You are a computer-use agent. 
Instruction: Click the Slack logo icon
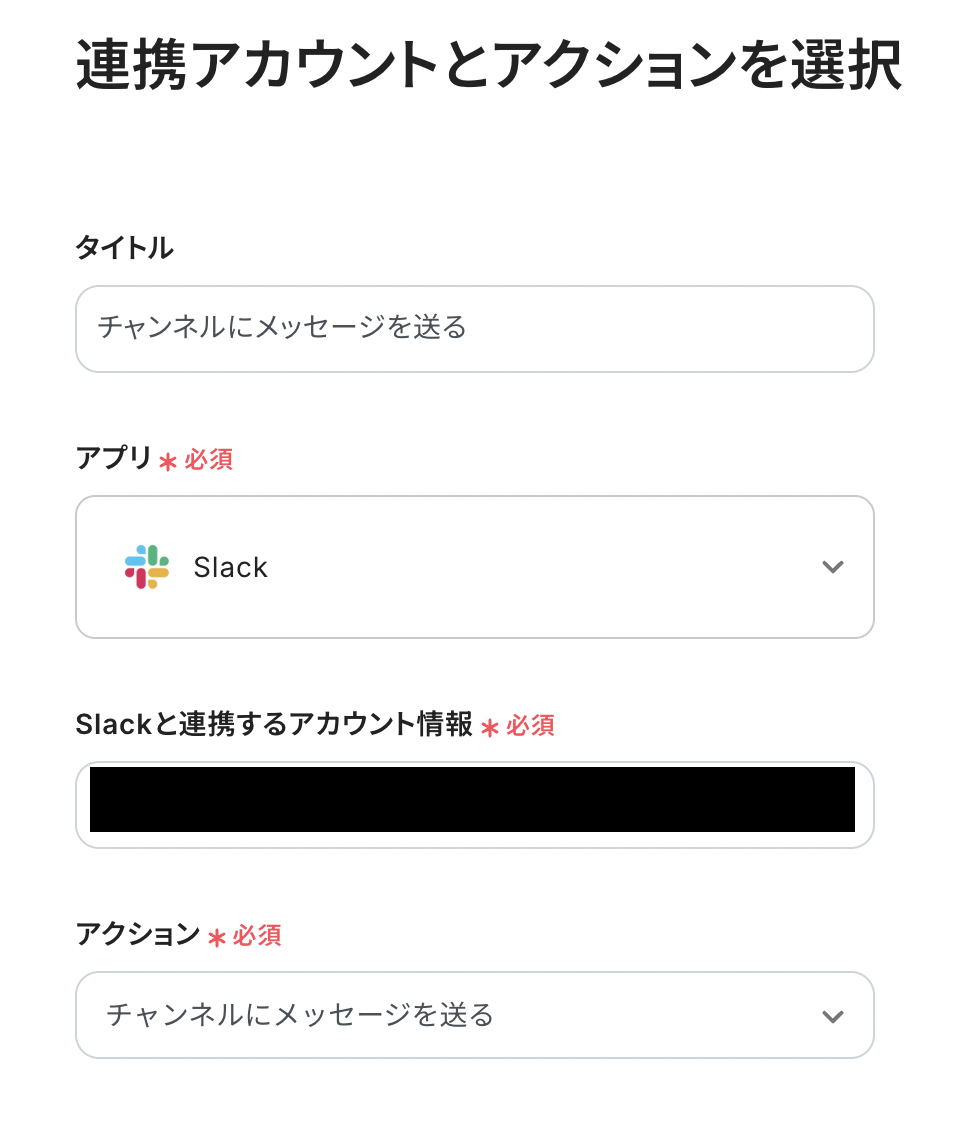[147, 567]
